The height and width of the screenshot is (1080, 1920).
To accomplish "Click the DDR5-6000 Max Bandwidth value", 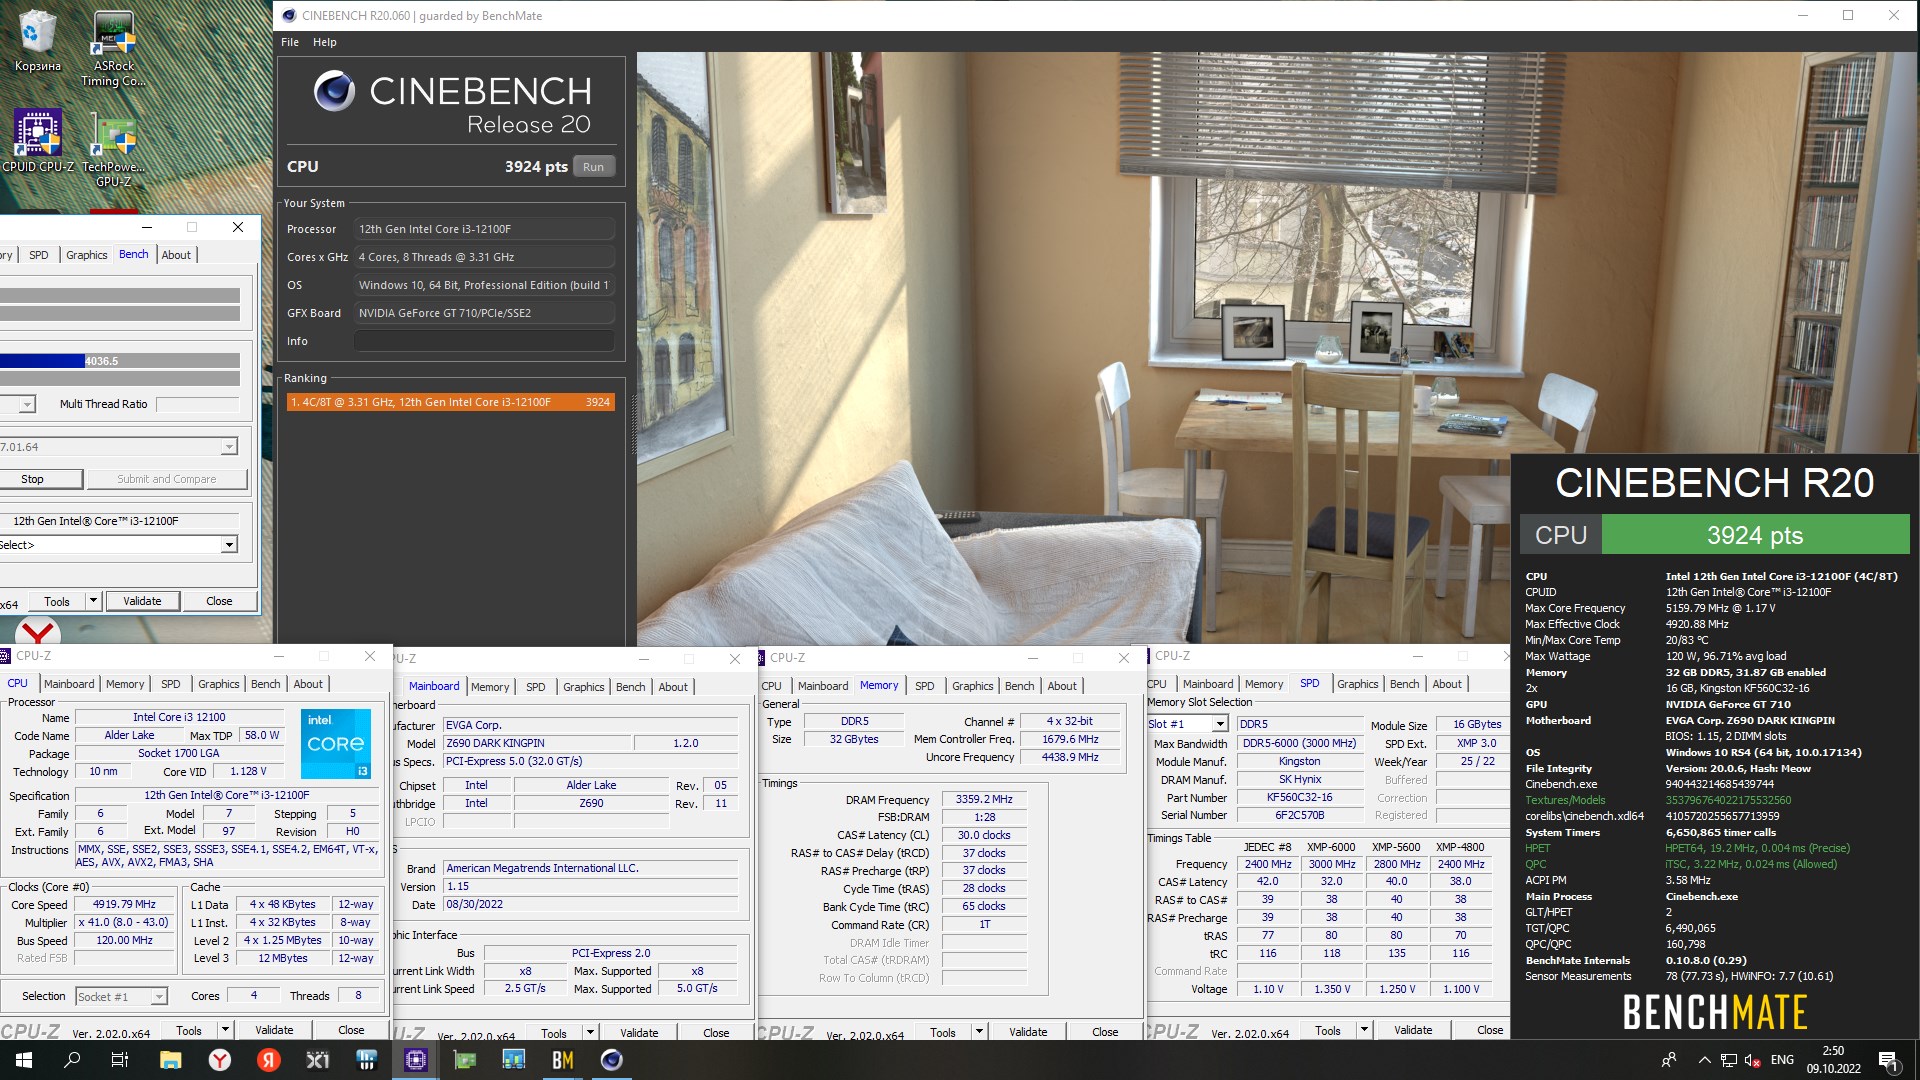I will 1299,743.
